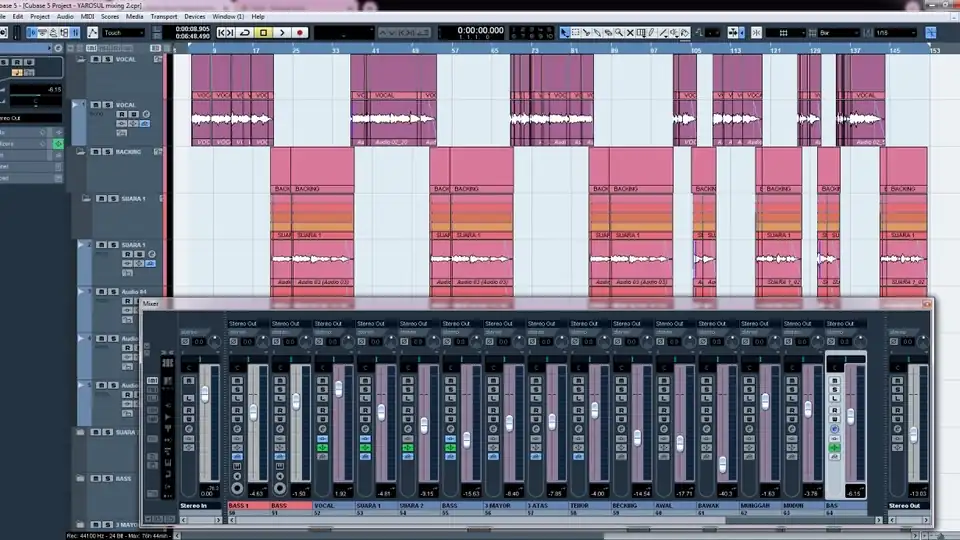Image resolution: width=960 pixels, height=540 pixels.
Task: Select the SUARA 1 channel label in Mixer
Action: (376, 506)
